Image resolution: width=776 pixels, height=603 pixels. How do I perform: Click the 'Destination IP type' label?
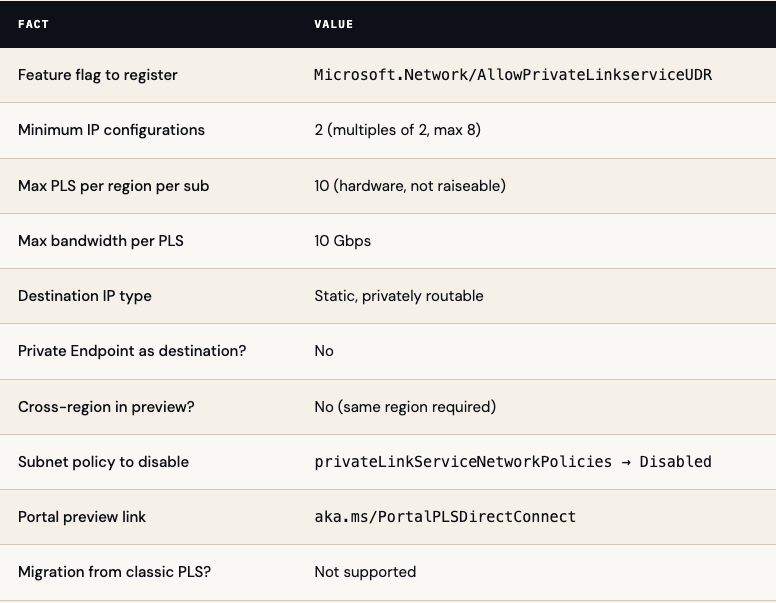click(x=85, y=296)
